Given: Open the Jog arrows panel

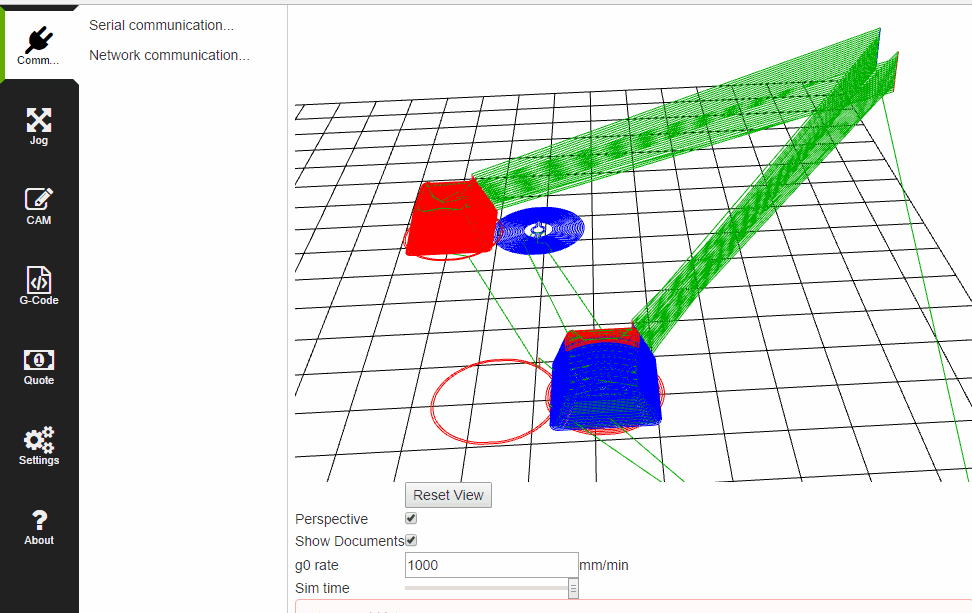Looking at the screenshot, I should [x=39, y=126].
